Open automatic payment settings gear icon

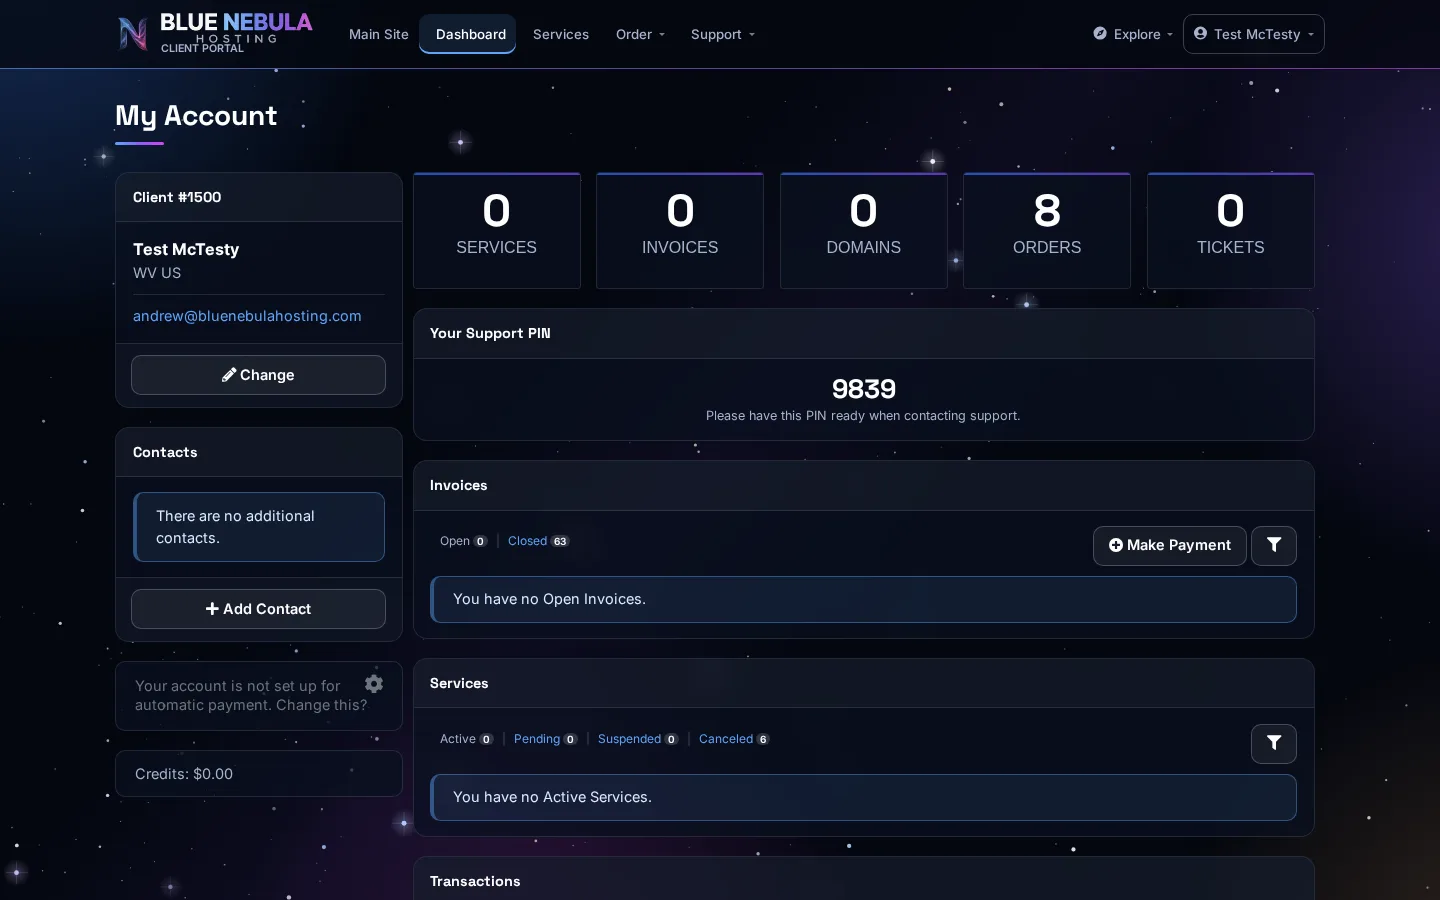point(374,684)
